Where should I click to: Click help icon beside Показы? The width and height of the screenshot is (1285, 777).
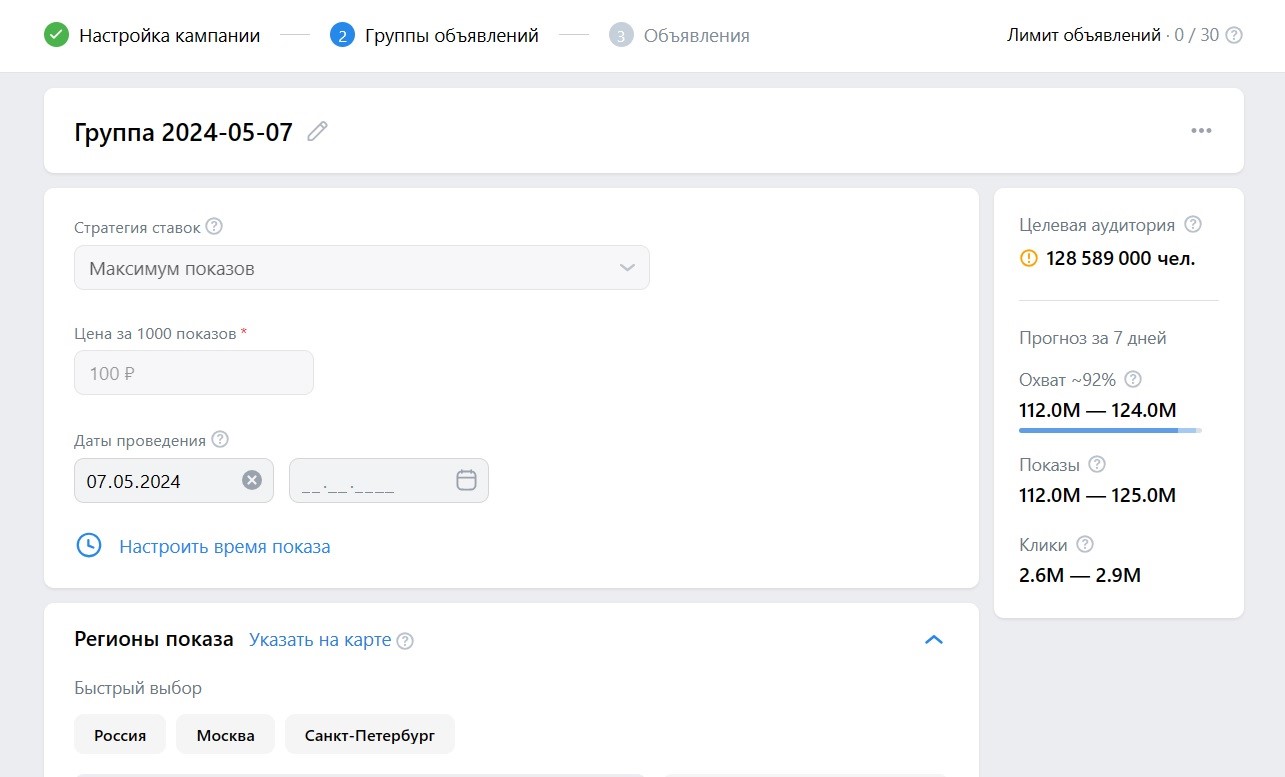[x=1097, y=465]
